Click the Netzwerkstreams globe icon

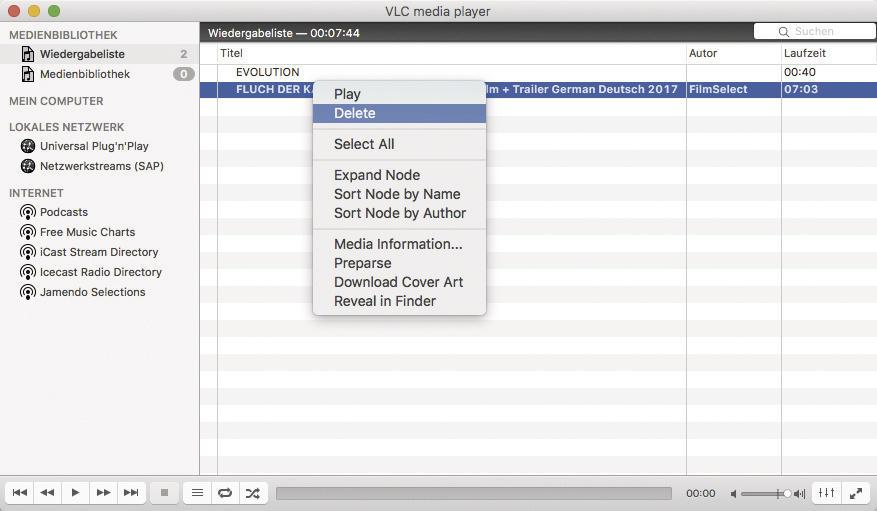27,167
